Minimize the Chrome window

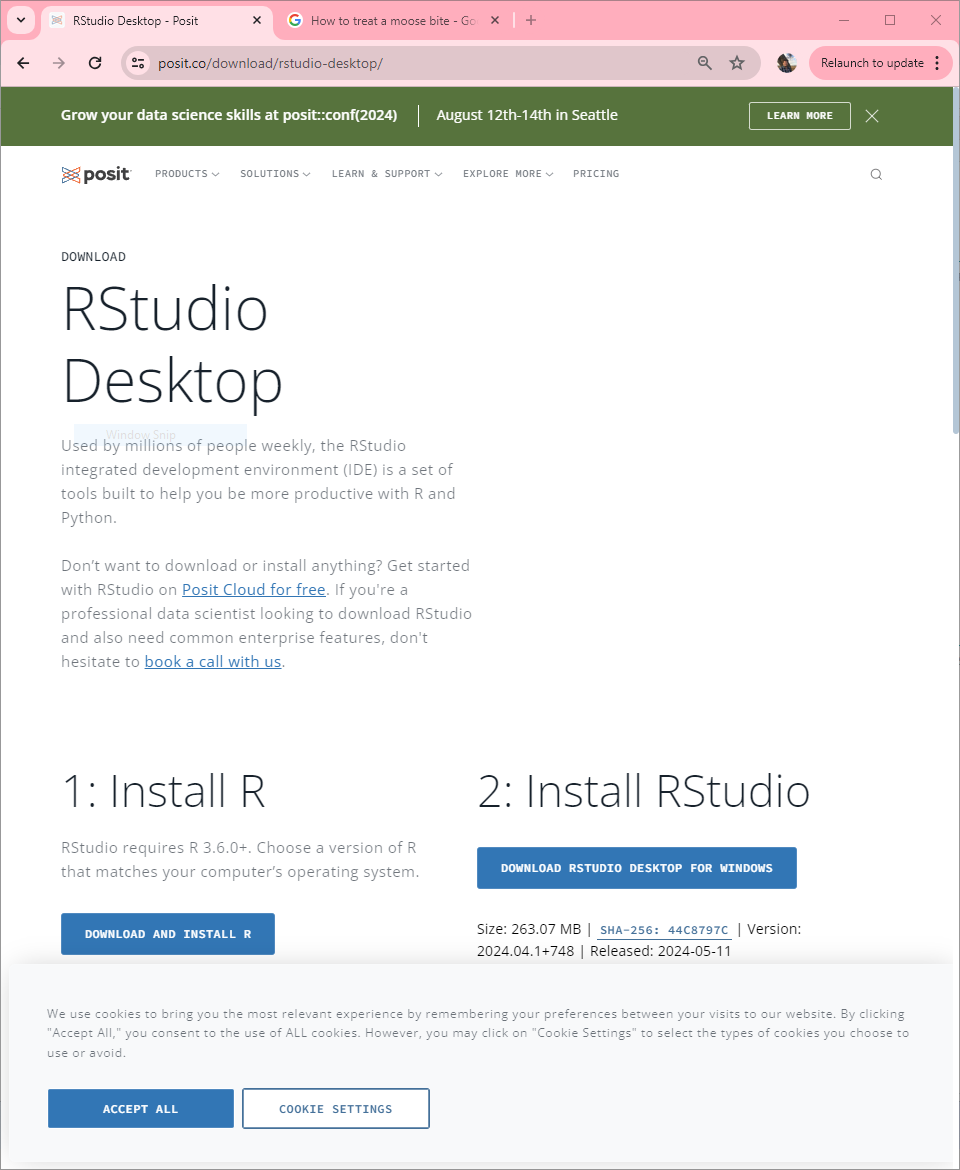pyautogui.click(x=844, y=20)
